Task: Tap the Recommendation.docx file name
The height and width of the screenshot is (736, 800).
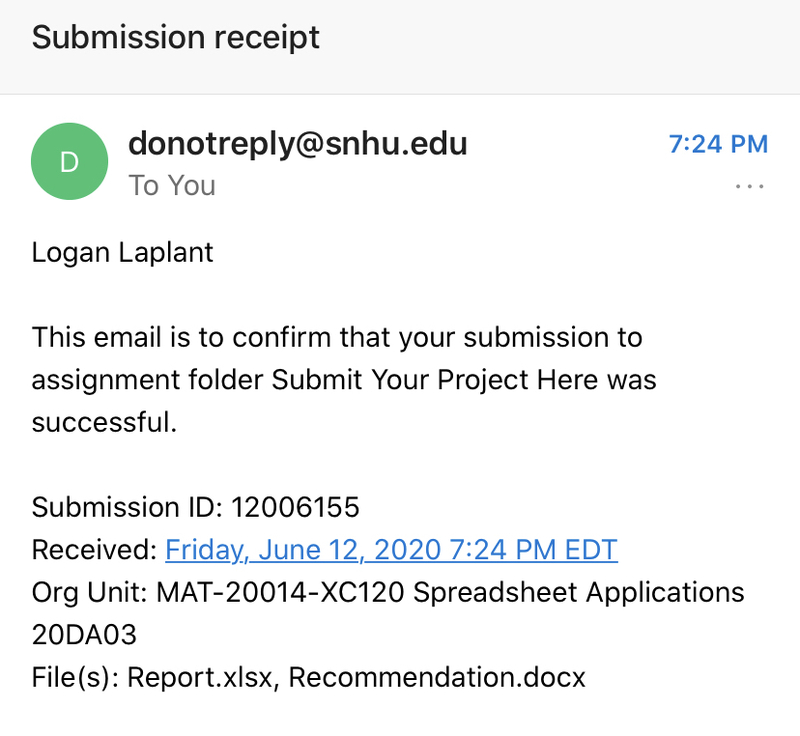Action: tap(437, 677)
